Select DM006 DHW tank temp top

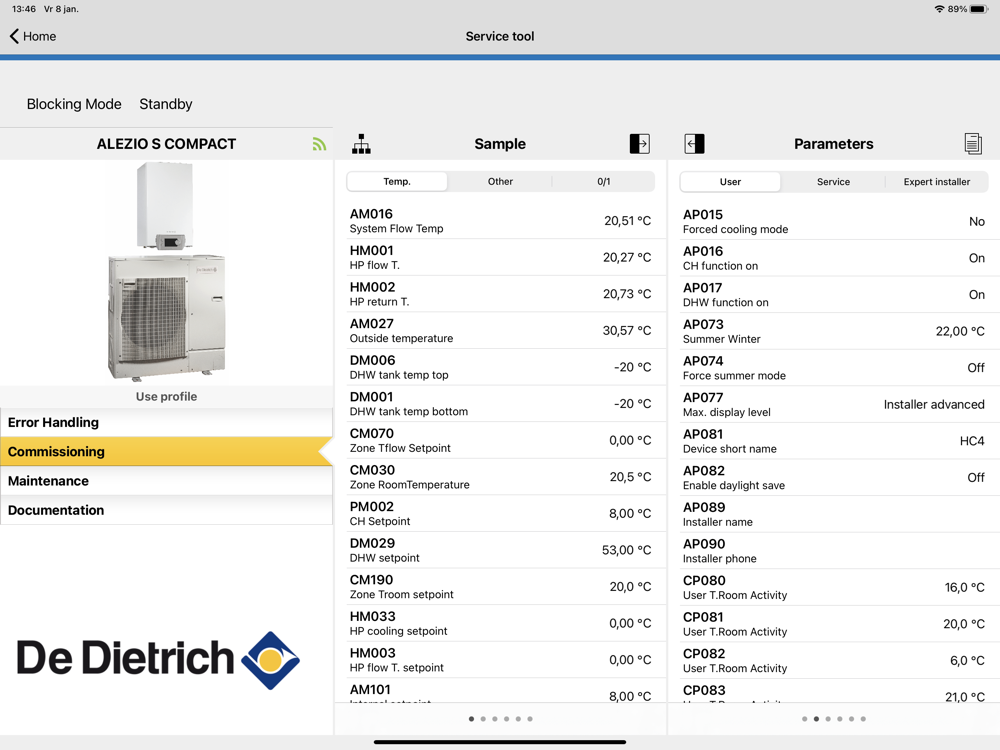pyautogui.click(x=501, y=367)
